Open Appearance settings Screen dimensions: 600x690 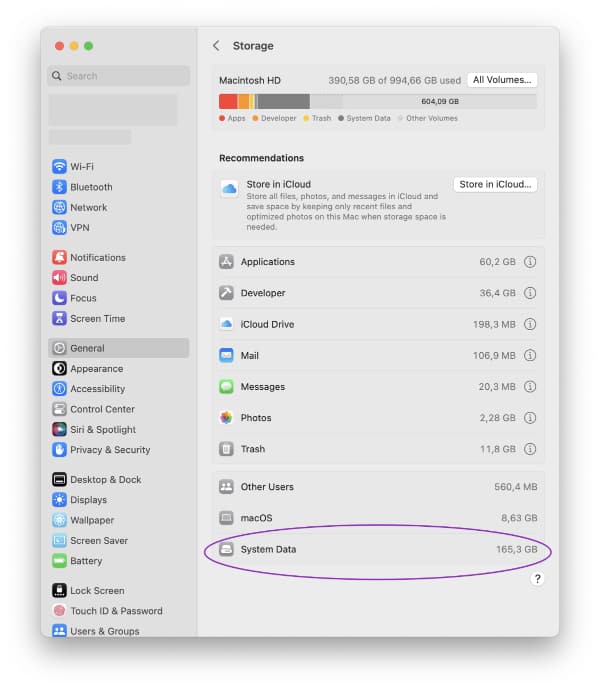coord(88,368)
